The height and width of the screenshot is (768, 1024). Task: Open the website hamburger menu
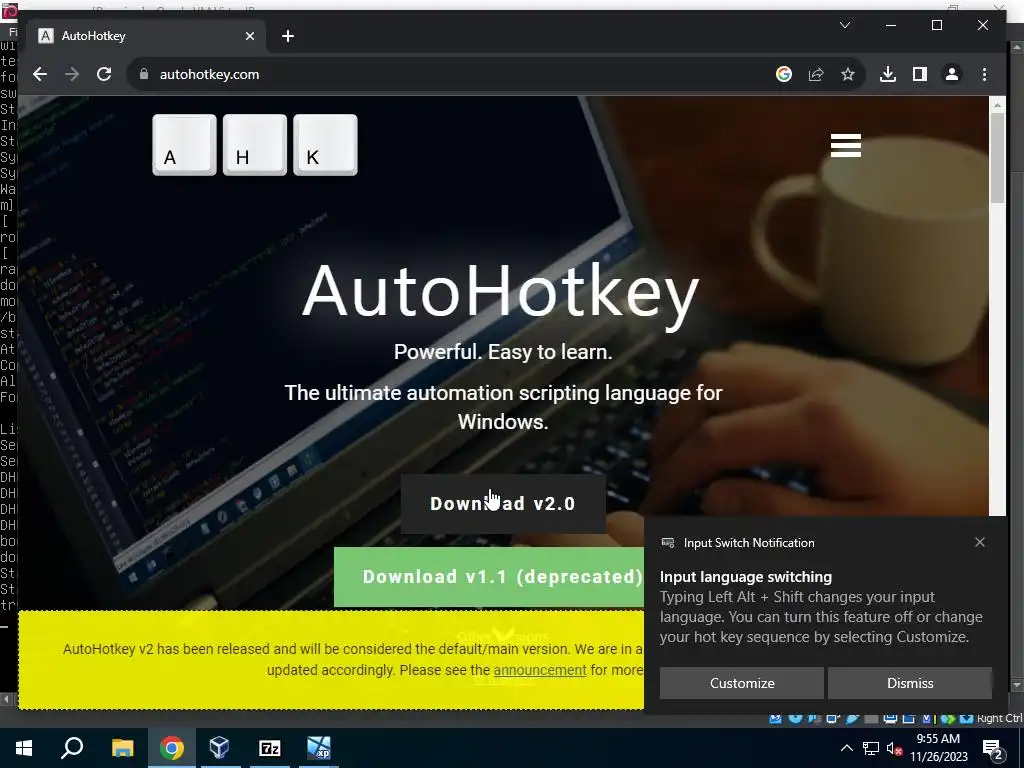(x=846, y=145)
